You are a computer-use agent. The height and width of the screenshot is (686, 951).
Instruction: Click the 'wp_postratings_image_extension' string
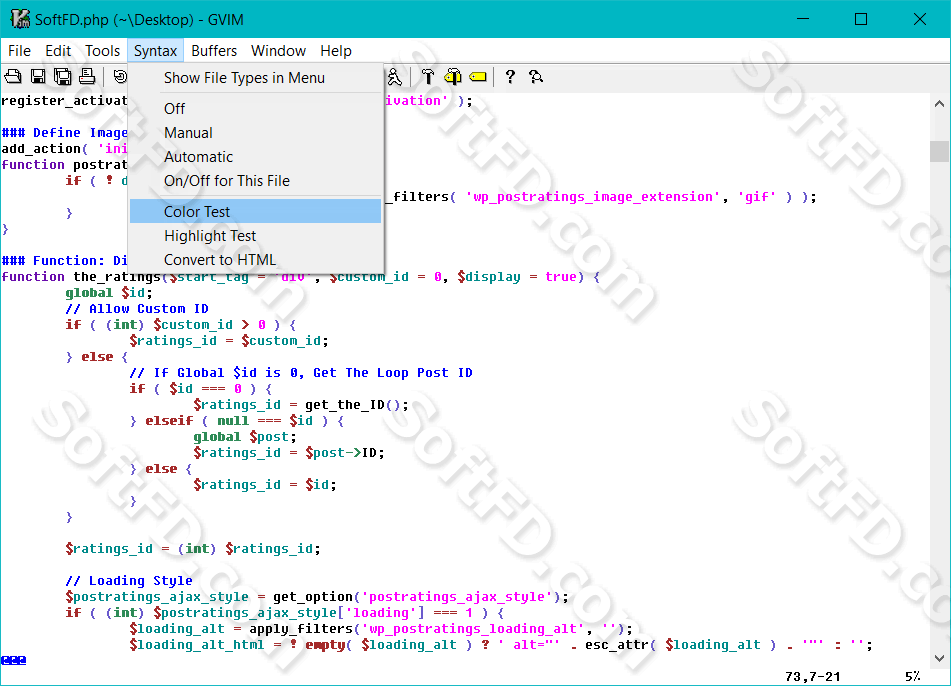pos(593,197)
